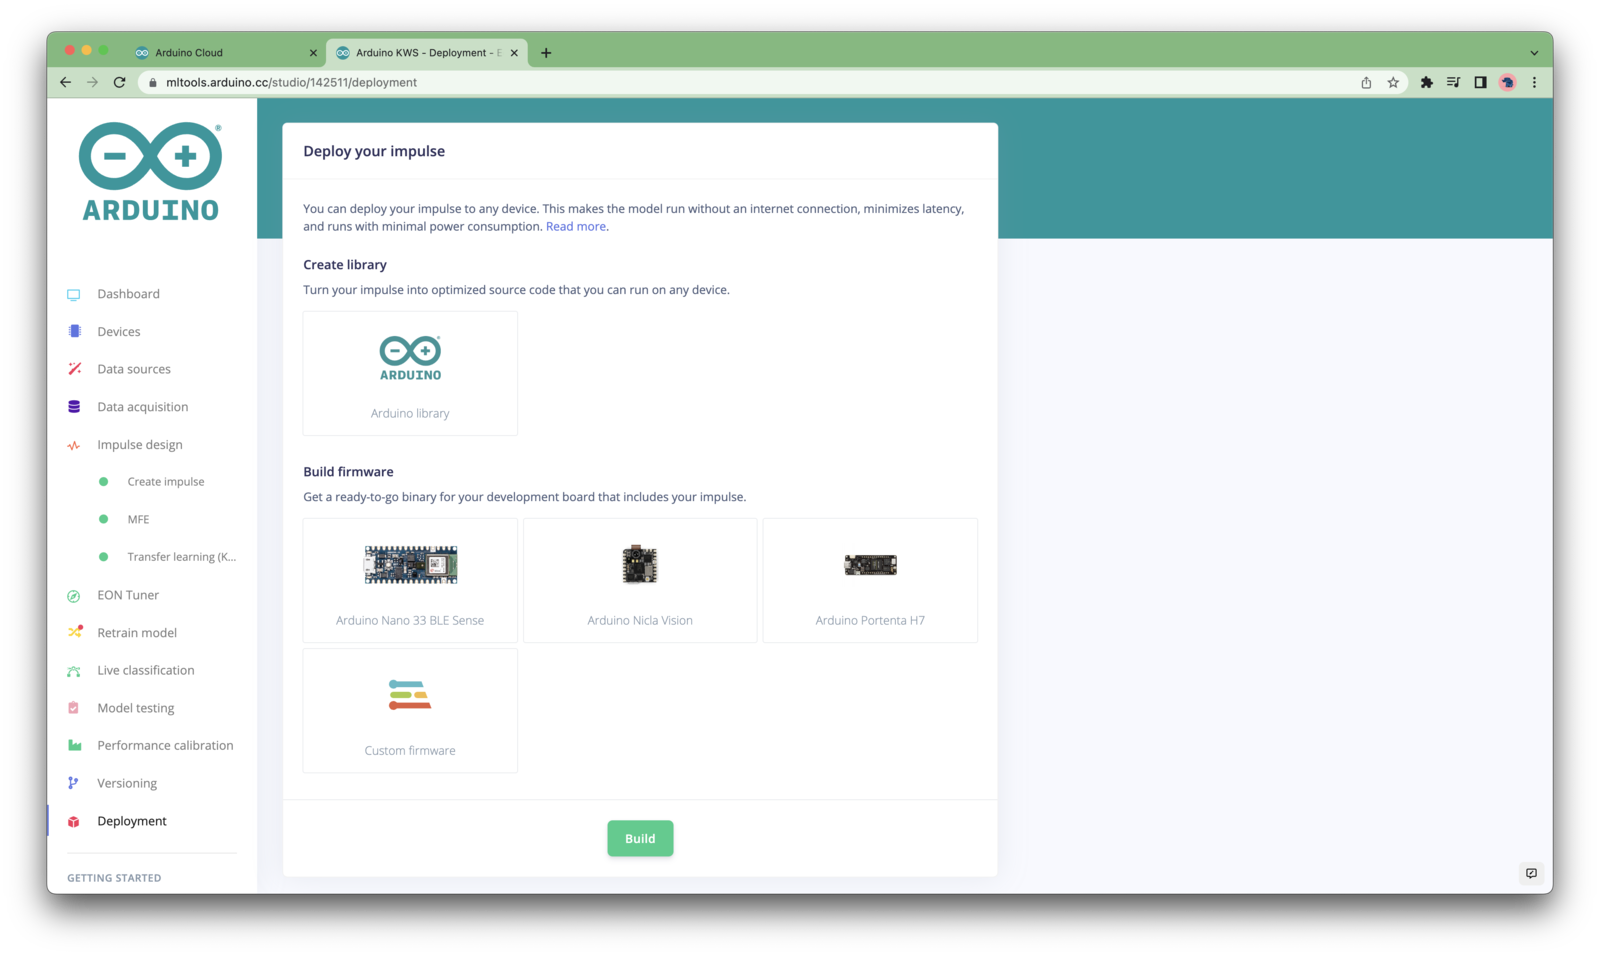
Task: Select the Custom firmware card
Action: coord(410,710)
